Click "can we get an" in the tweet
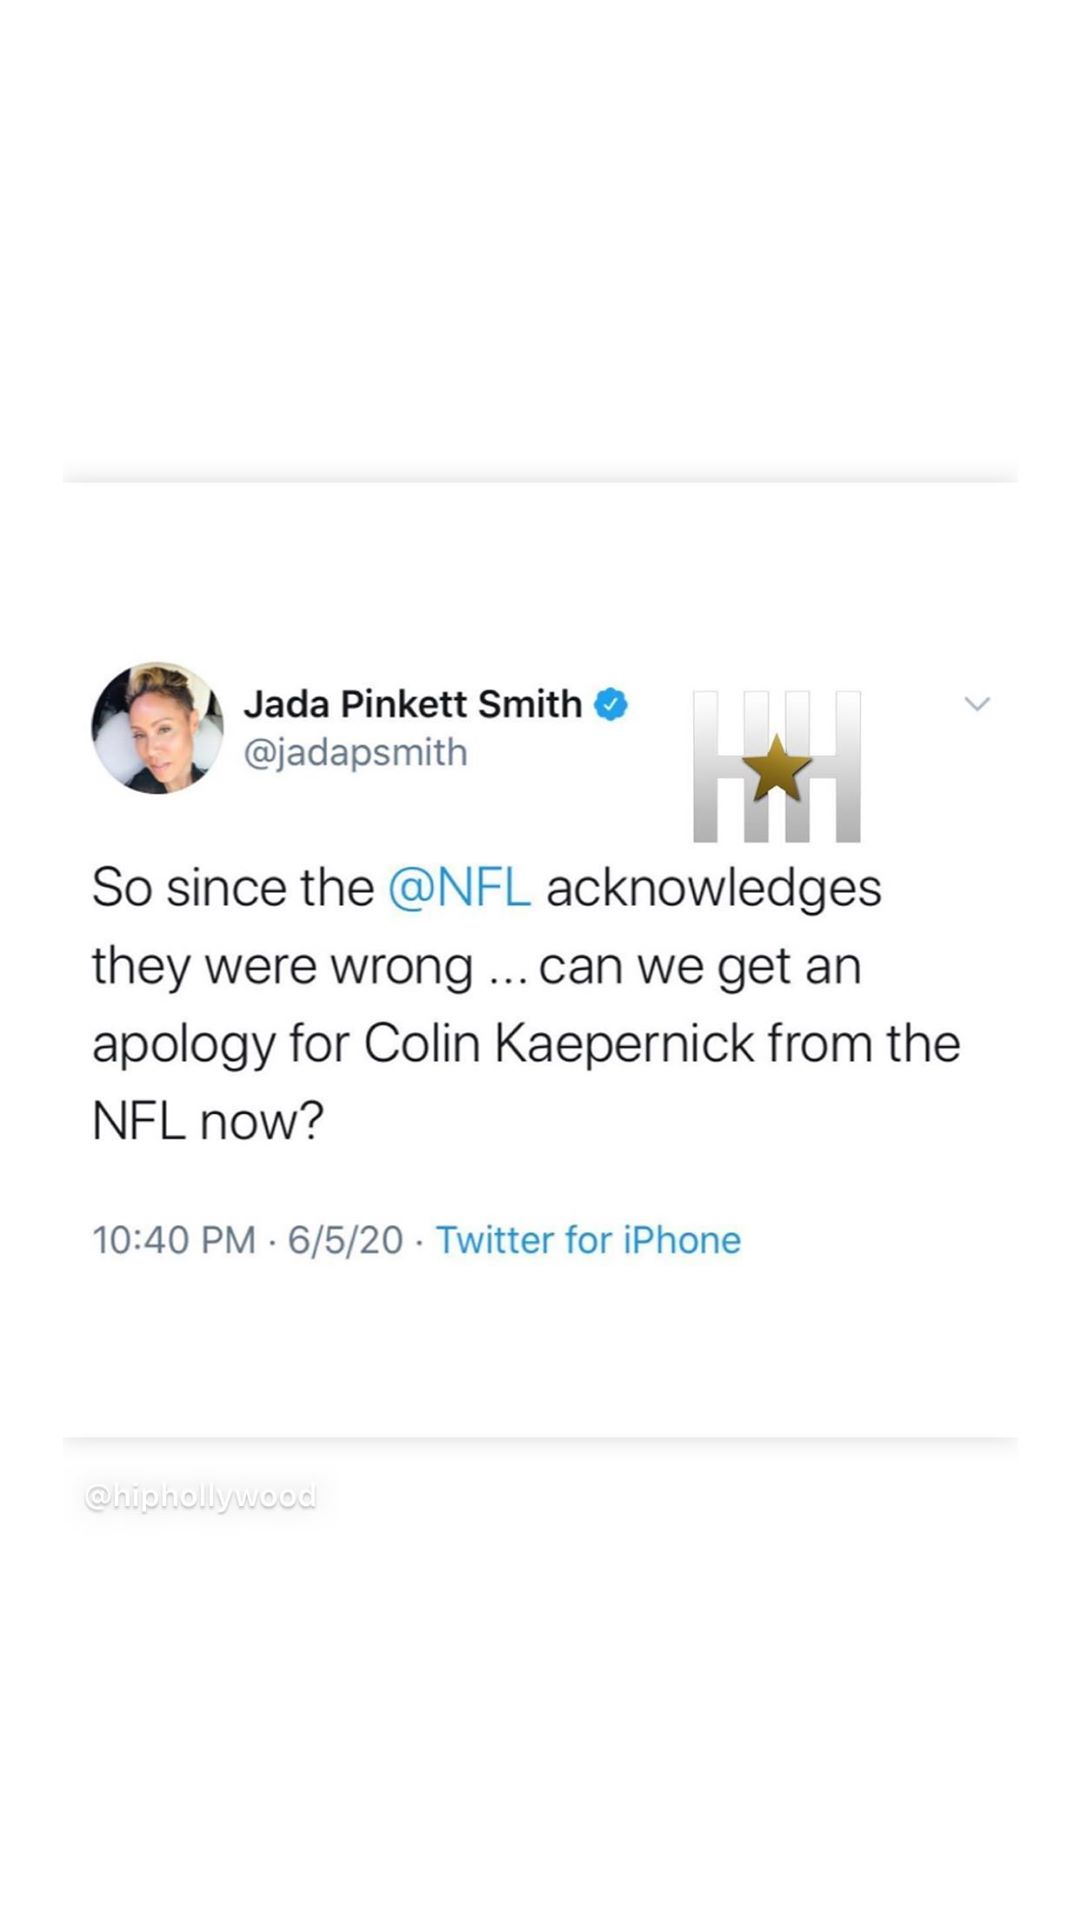Image resolution: width=1080 pixels, height=1920 pixels. point(699,966)
